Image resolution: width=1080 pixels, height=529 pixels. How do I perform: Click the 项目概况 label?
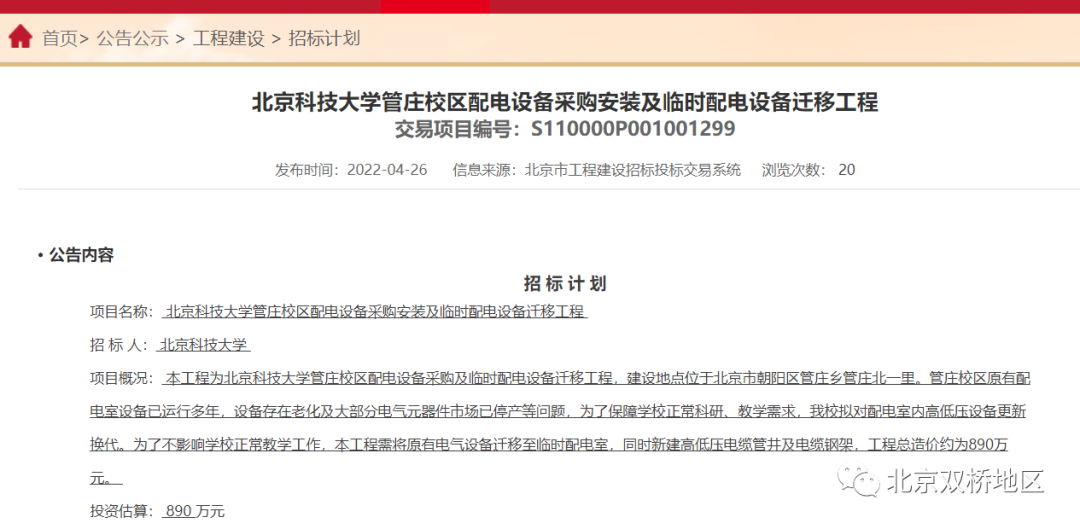point(121,377)
